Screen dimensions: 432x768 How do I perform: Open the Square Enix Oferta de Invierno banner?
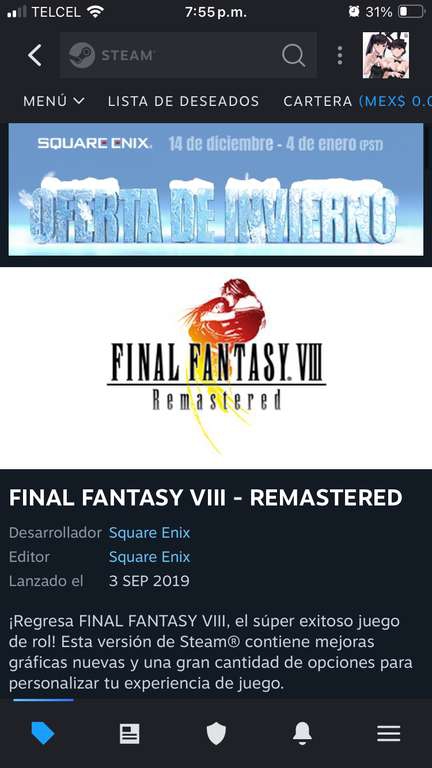point(216,189)
